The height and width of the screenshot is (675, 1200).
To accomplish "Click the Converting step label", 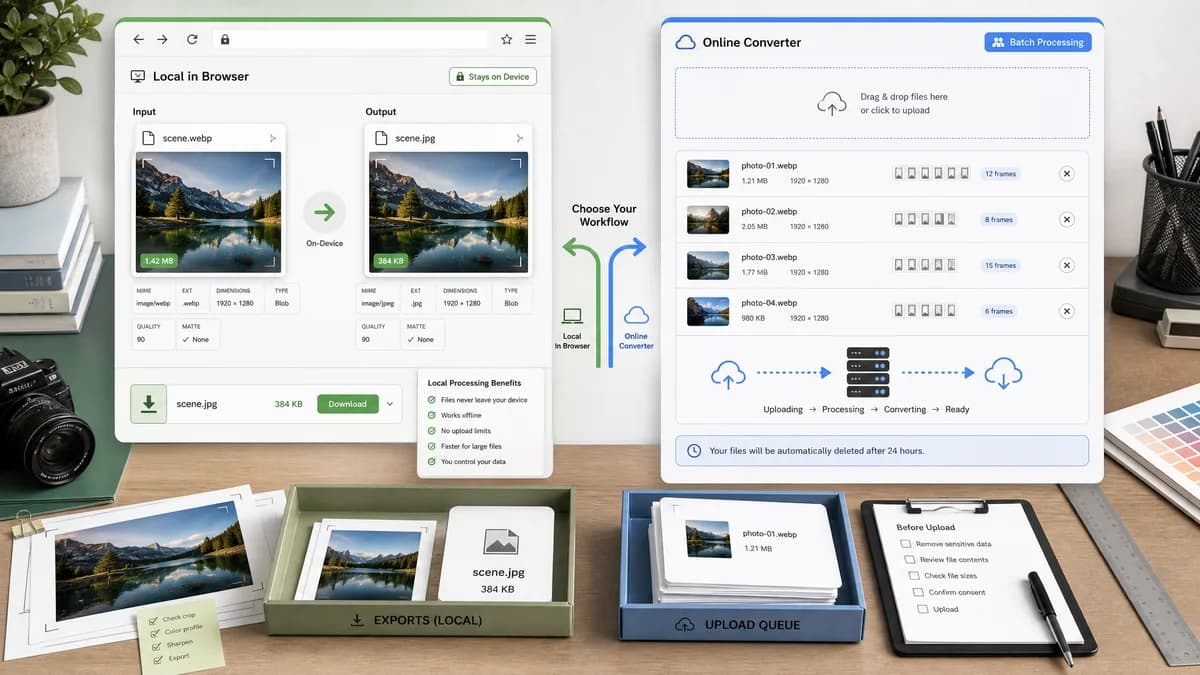I will 906,409.
